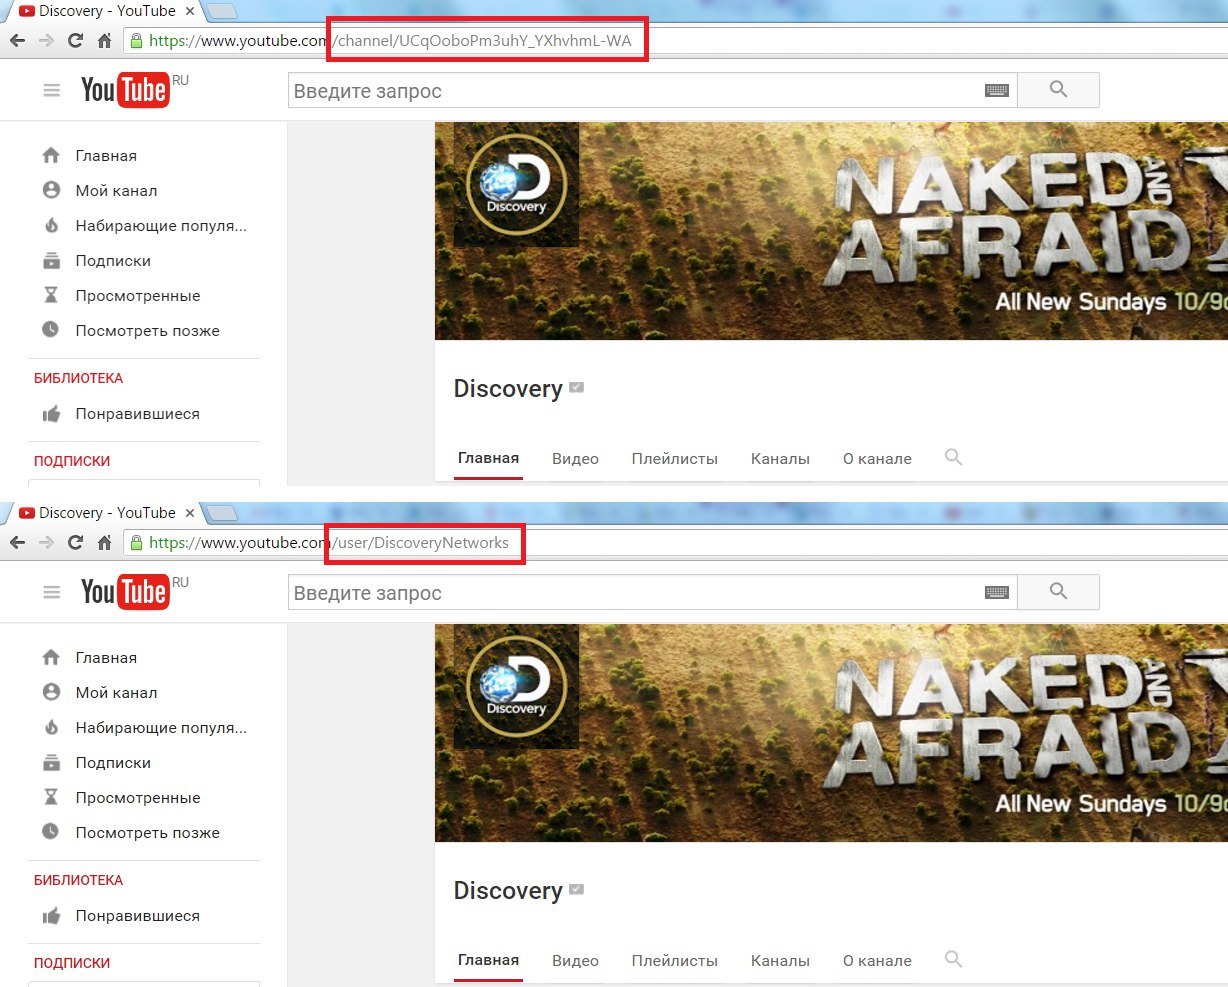The width and height of the screenshot is (1228, 987).
Task: Open a new tab in the lower browser window
Action: pos(222,513)
